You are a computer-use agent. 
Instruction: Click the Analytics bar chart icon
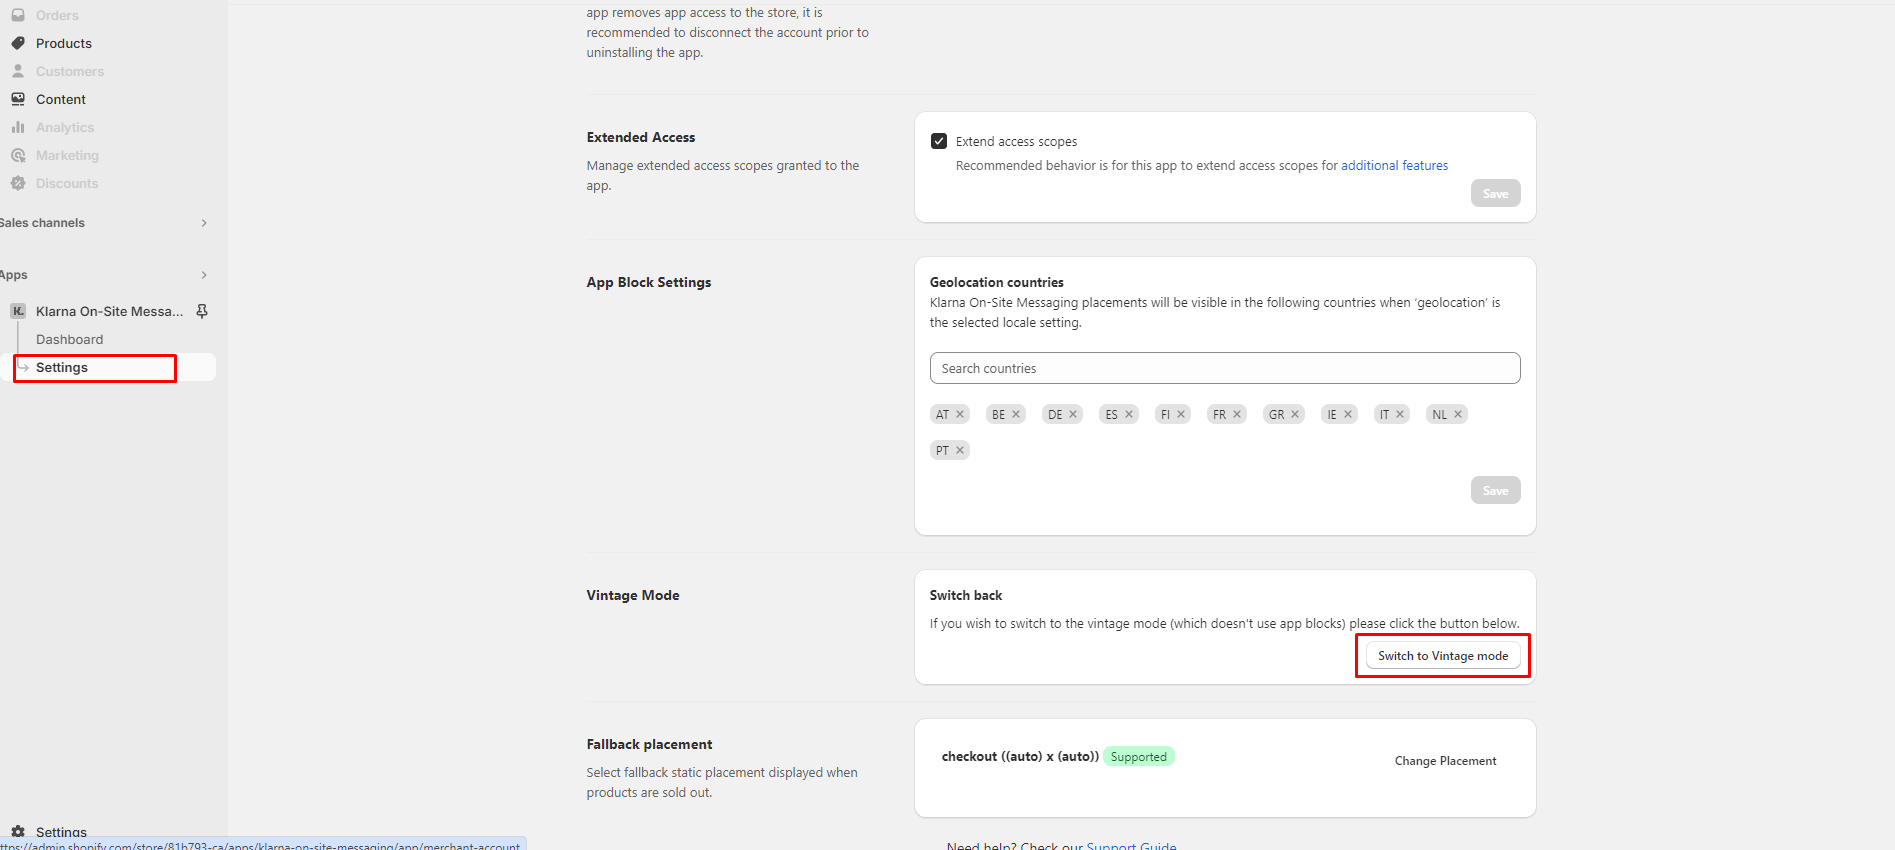point(18,127)
